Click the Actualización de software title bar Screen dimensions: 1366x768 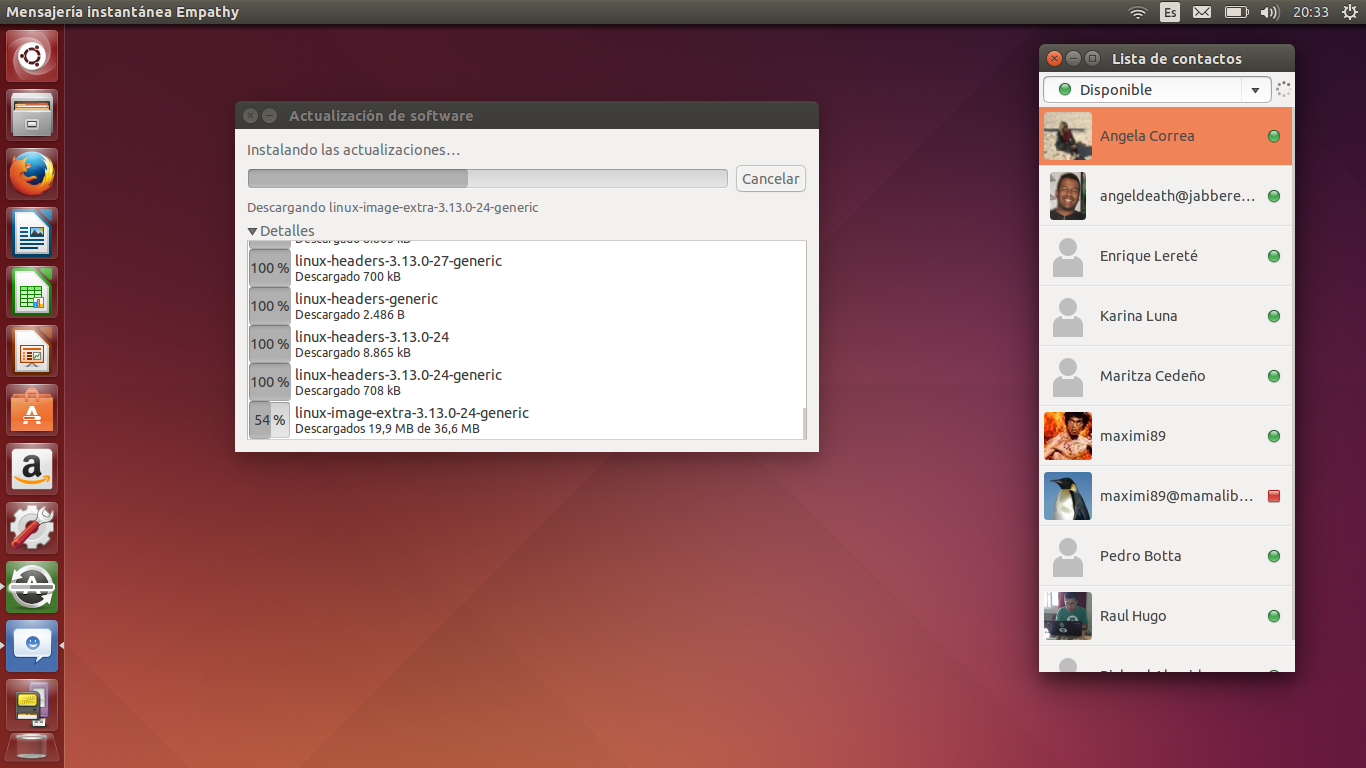[x=527, y=116]
